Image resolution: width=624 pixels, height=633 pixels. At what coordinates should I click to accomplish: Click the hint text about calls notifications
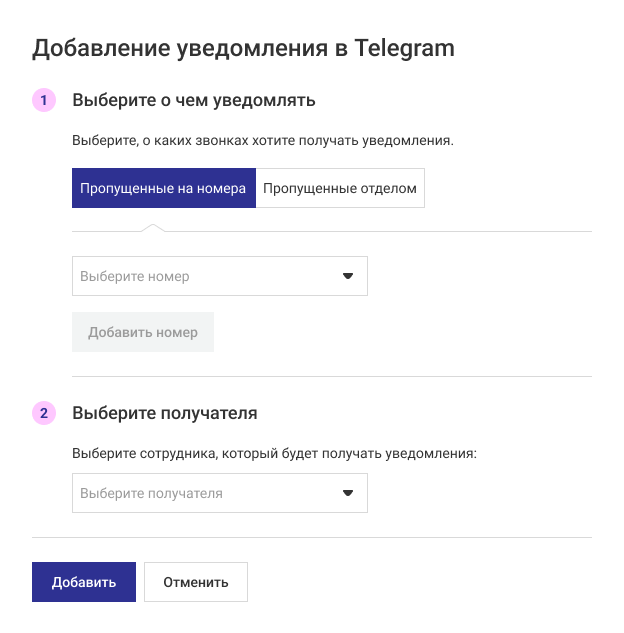click(263, 141)
